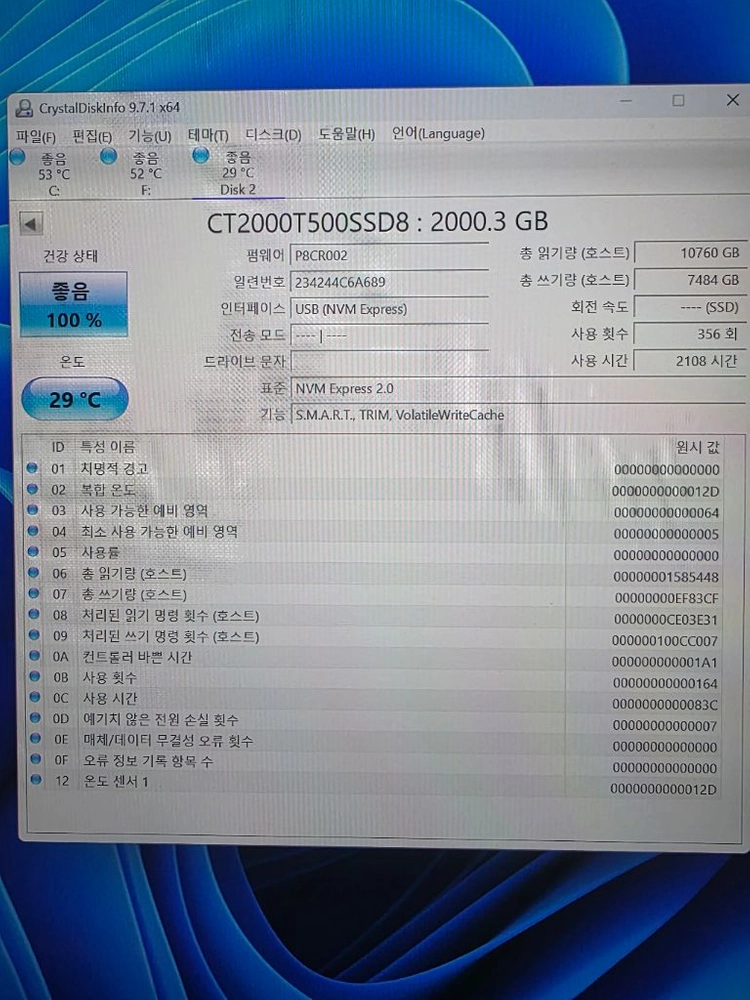Click status dot for 01 치명적 경고
Image resolution: width=750 pixels, height=1000 pixels.
[32, 468]
